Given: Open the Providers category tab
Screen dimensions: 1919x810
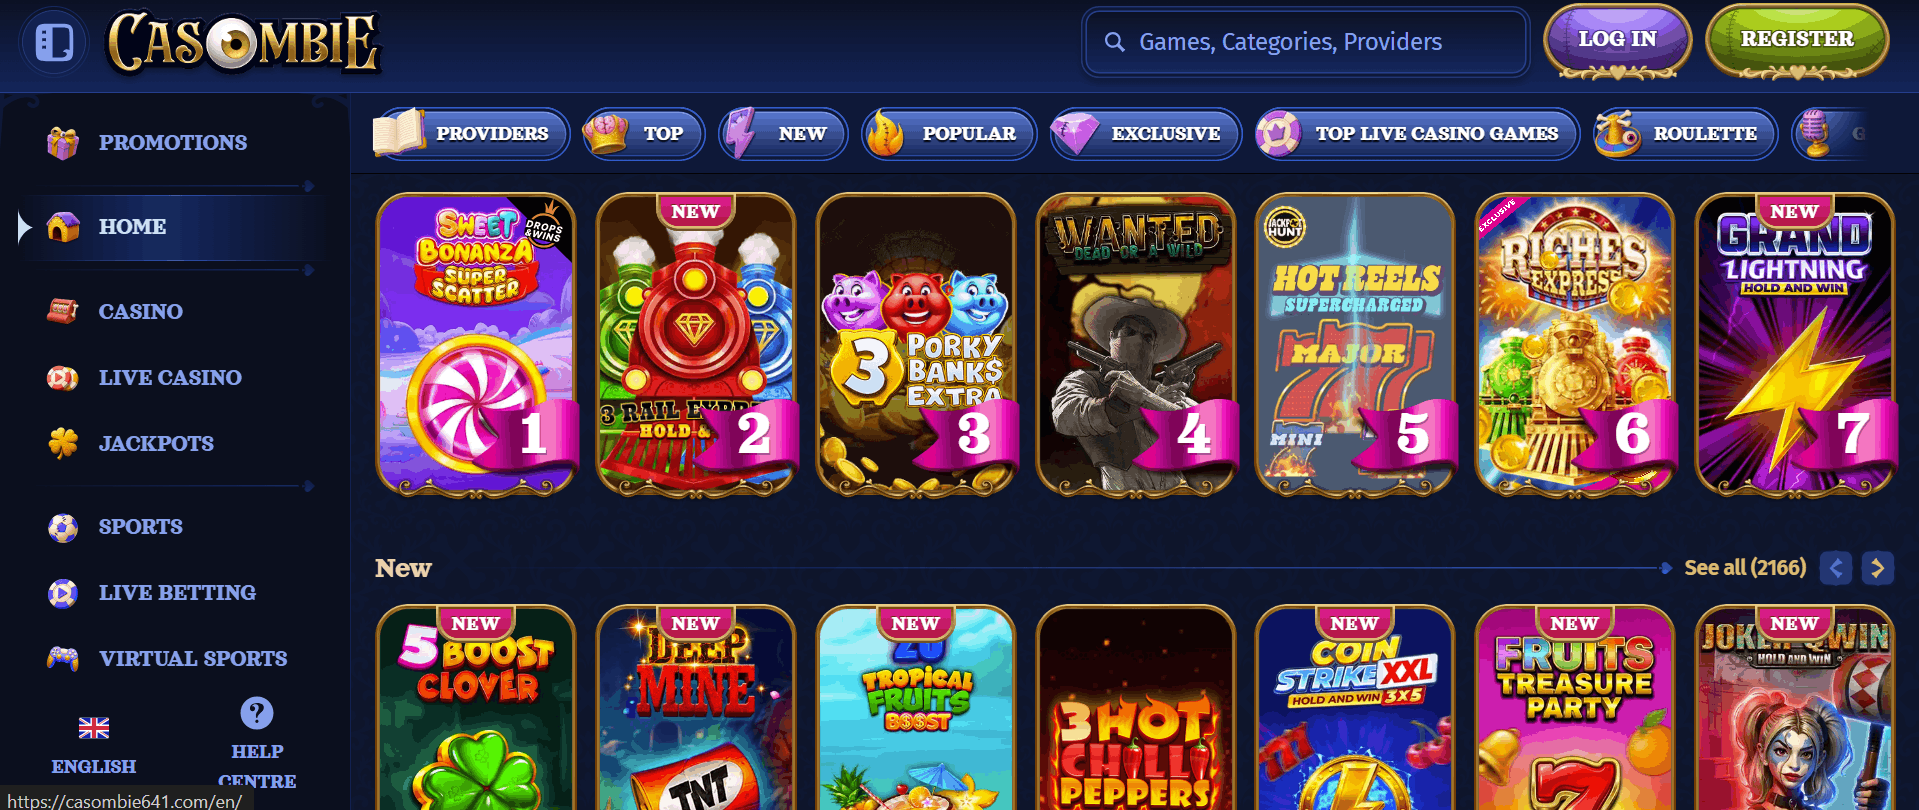Looking at the screenshot, I should coord(471,134).
